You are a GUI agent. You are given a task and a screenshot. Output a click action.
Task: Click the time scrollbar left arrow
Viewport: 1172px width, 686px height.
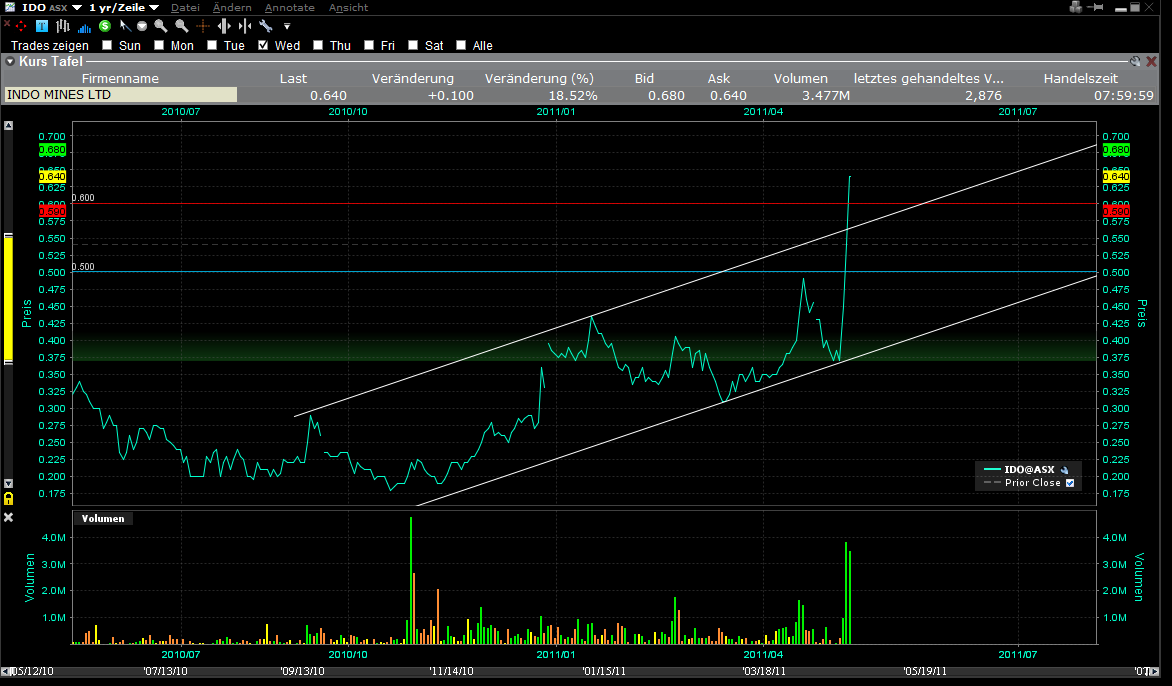[x=4, y=671]
